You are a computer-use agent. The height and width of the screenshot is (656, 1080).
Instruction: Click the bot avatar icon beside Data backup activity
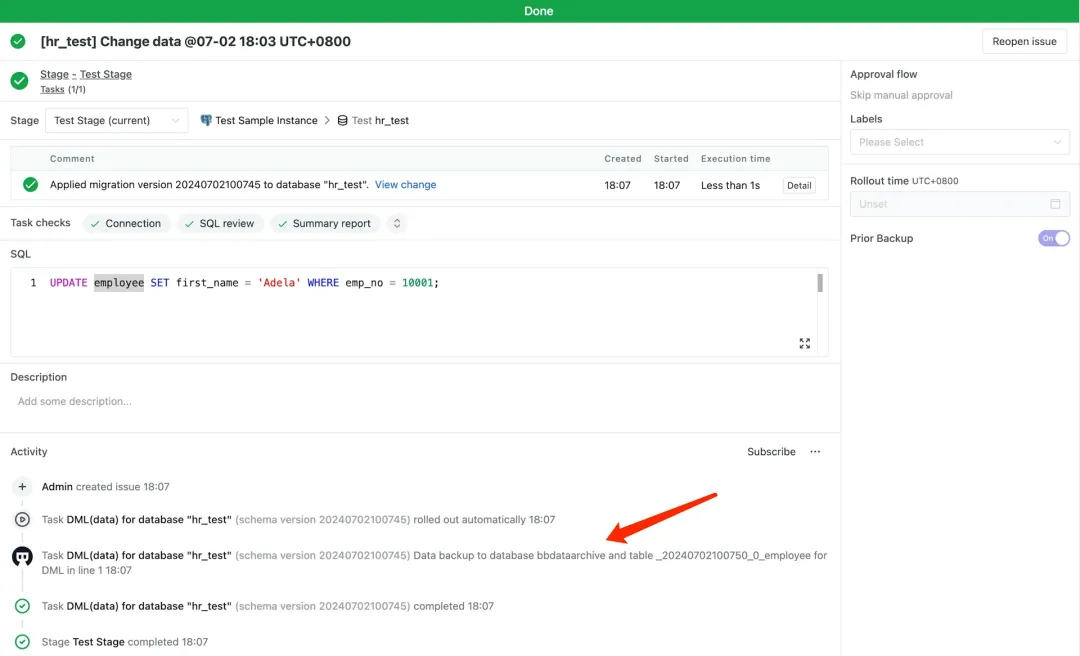[22, 556]
